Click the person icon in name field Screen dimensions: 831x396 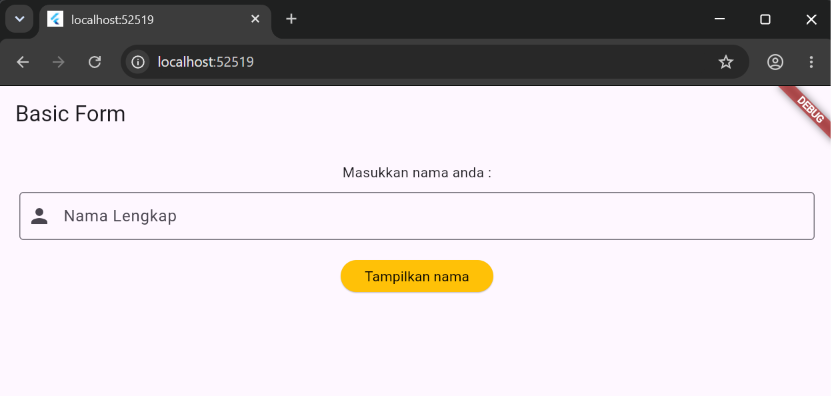[39, 216]
